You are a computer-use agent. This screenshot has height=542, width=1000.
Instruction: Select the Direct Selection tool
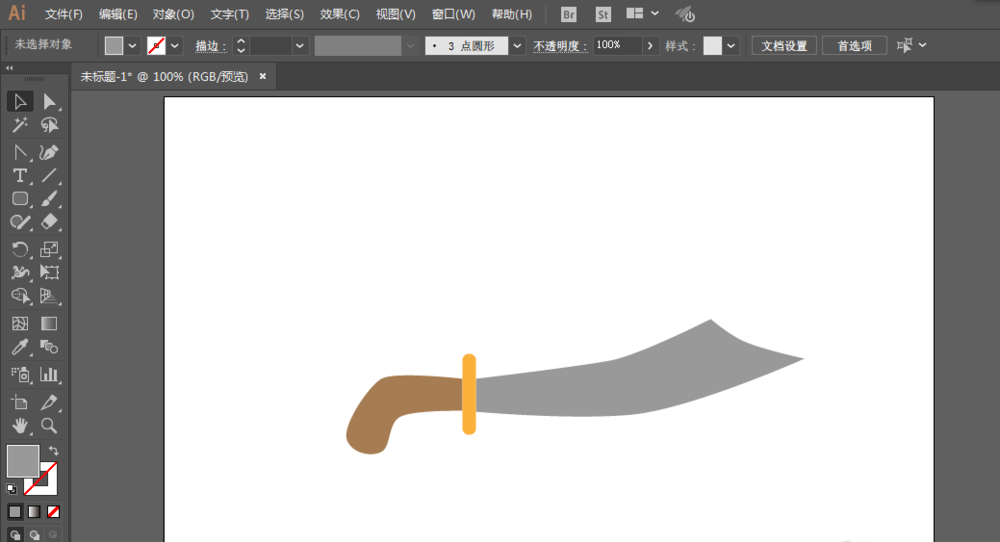point(49,101)
